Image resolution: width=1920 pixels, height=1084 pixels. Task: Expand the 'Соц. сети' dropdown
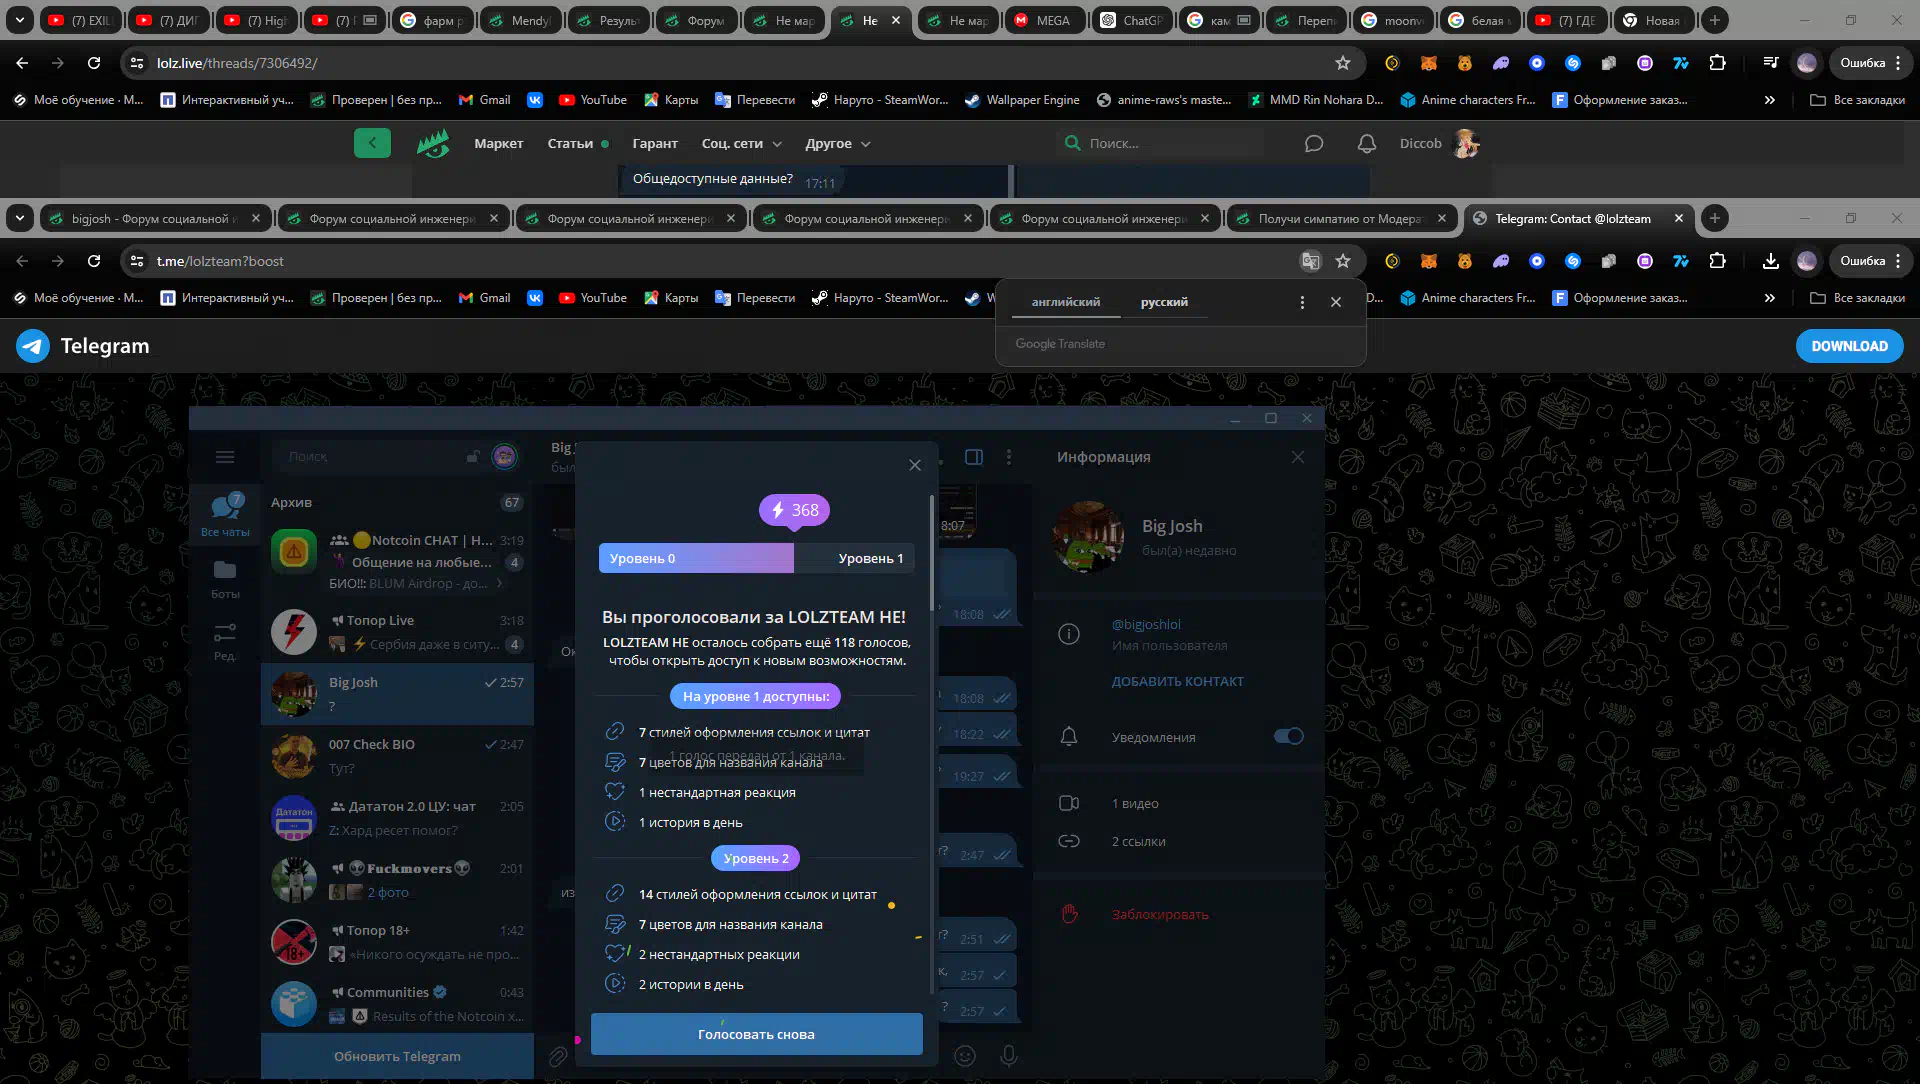(742, 144)
